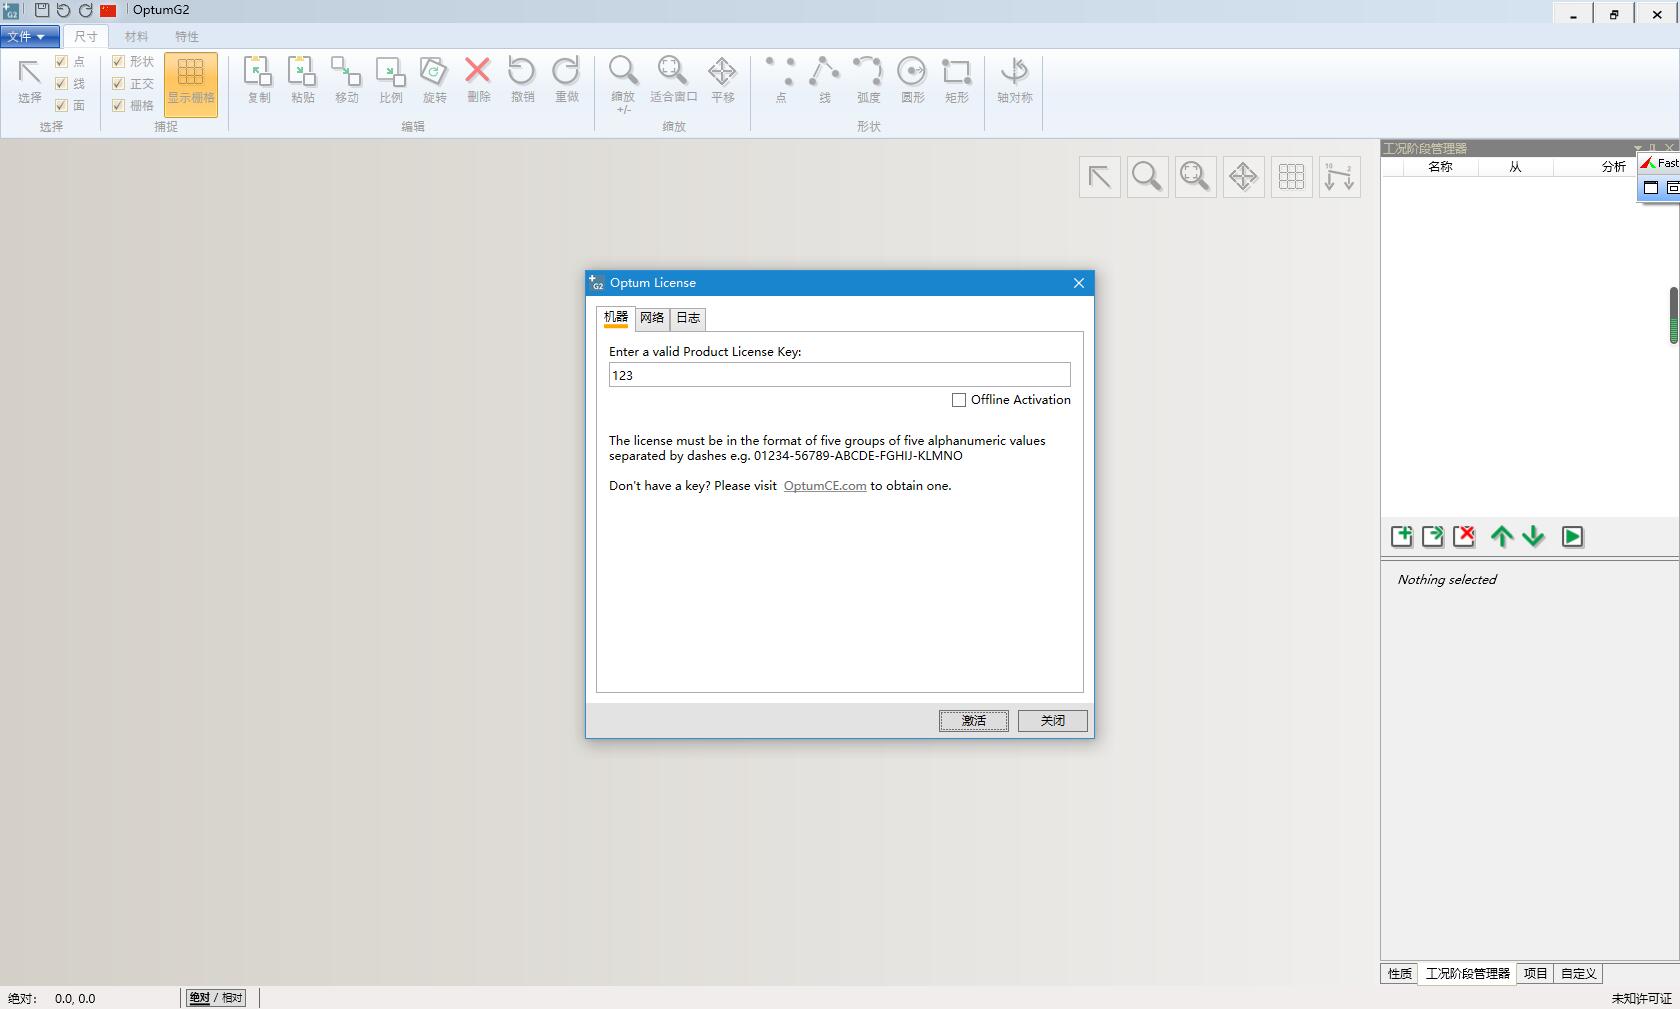Click the save icon in title bar
Image resolution: width=1680 pixels, height=1009 pixels.
pos(41,10)
